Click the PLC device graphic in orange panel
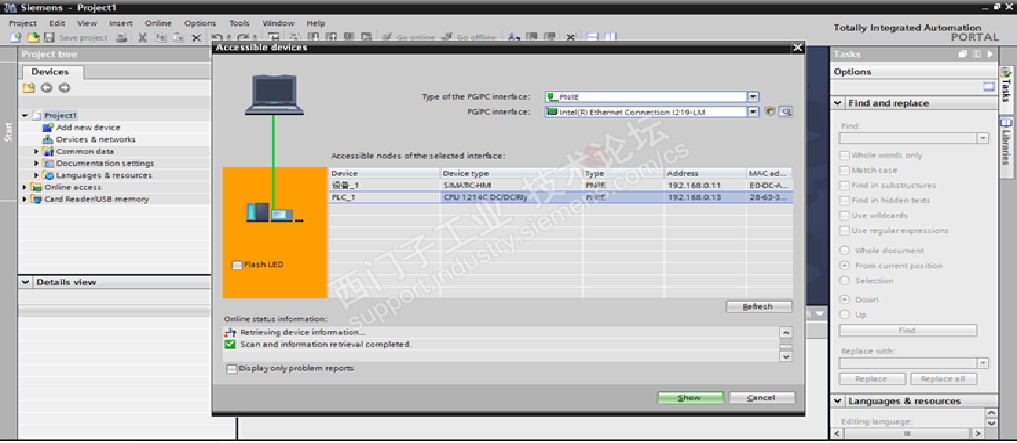This screenshot has width=1017, height=443. (257, 211)
